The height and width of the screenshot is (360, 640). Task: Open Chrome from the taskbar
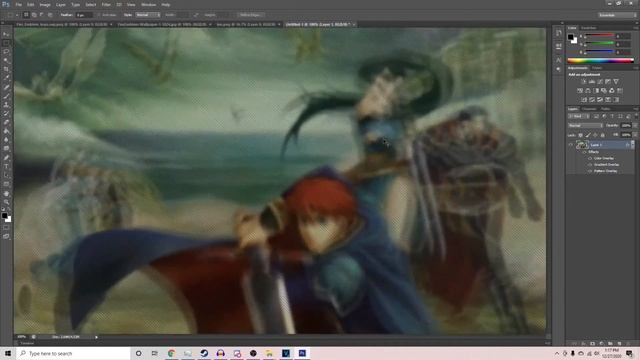(171, 353)
